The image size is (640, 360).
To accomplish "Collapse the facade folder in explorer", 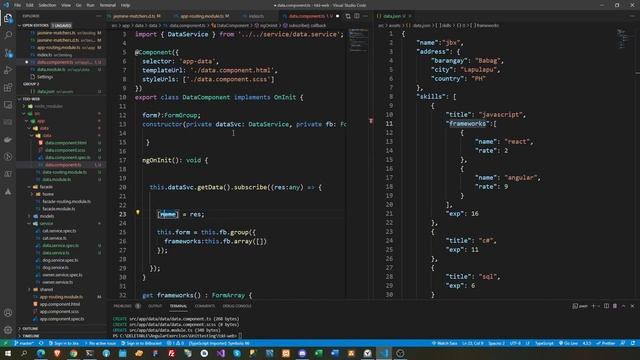I will (46, 187).
